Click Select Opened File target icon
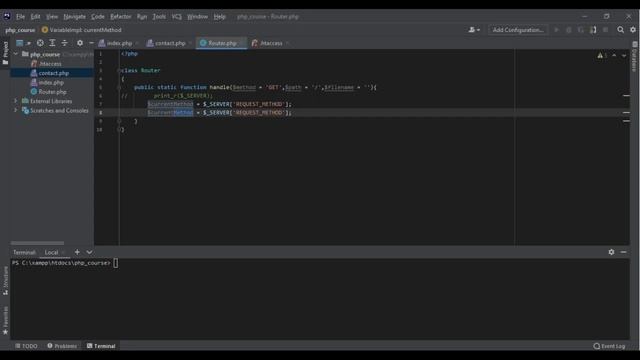The width and height of the screenshot is (640, 360). pyautogui.click(x=40, y=43)
